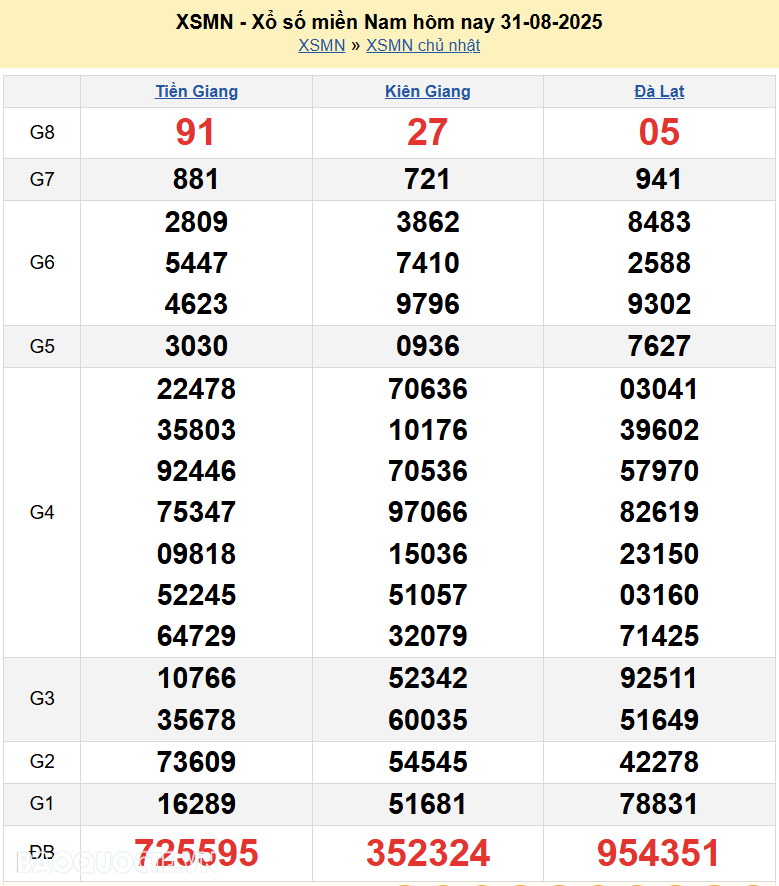
Task: Select Tiền Giang special prize 725595
Action: [x=196, y=853]
